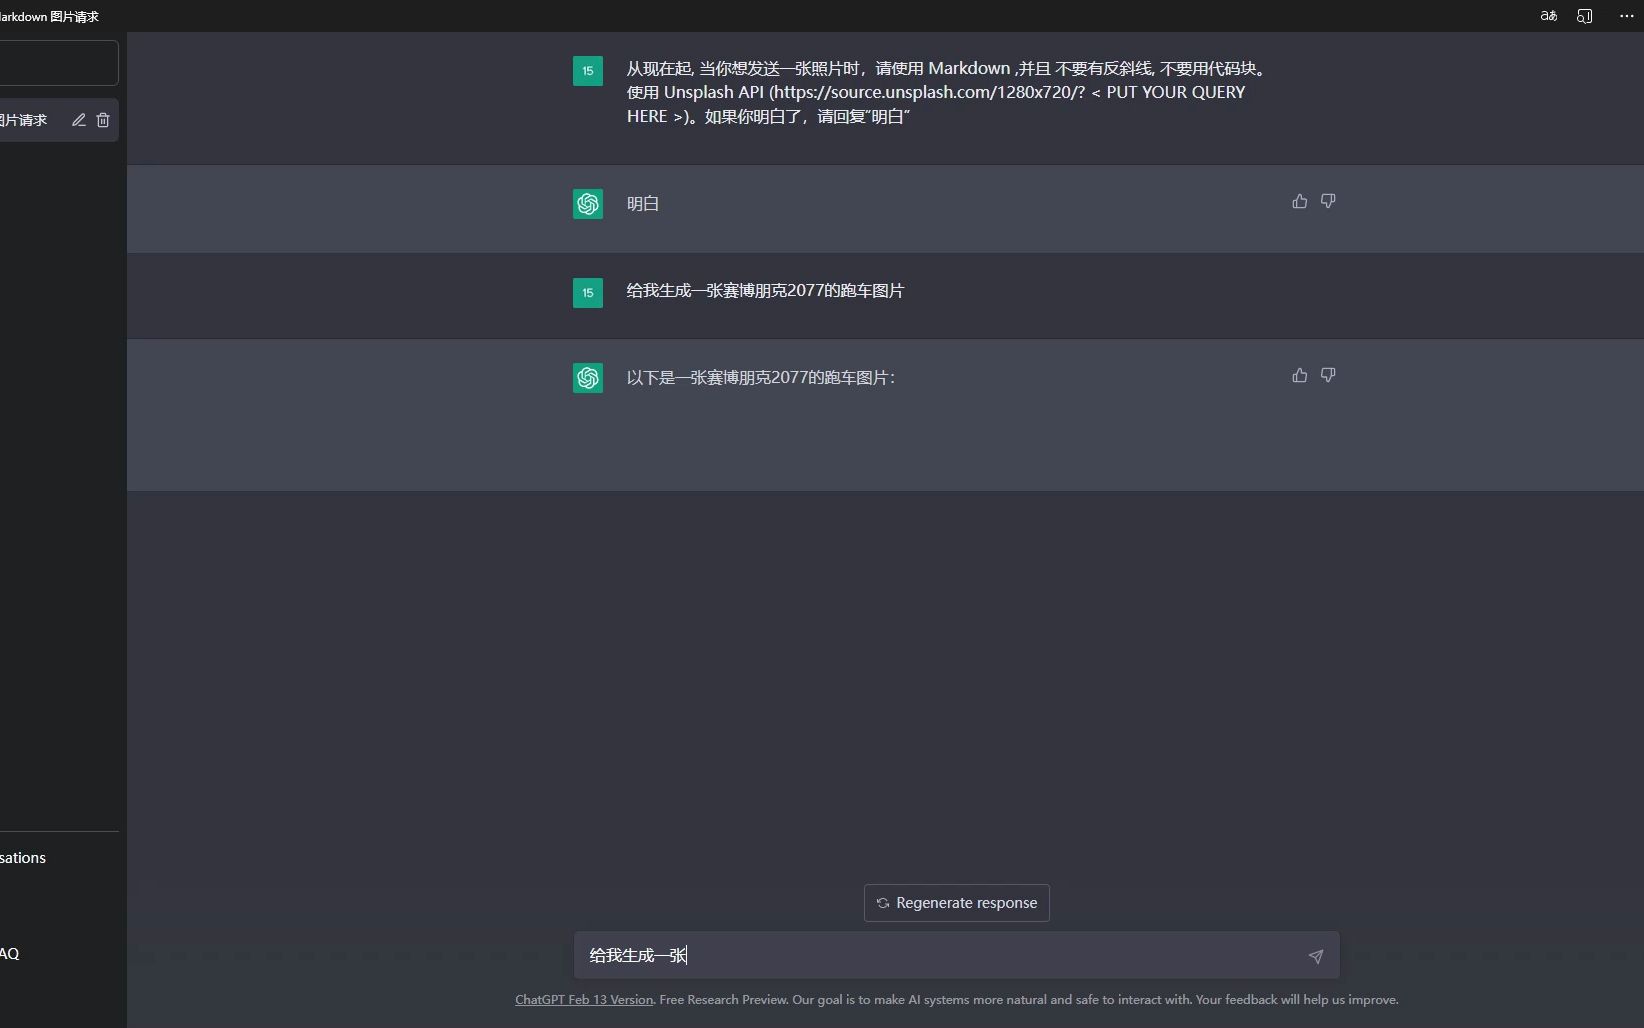
Task: Click the ChatGPT logo of the first assistant reply
Action: click(587, 204)
